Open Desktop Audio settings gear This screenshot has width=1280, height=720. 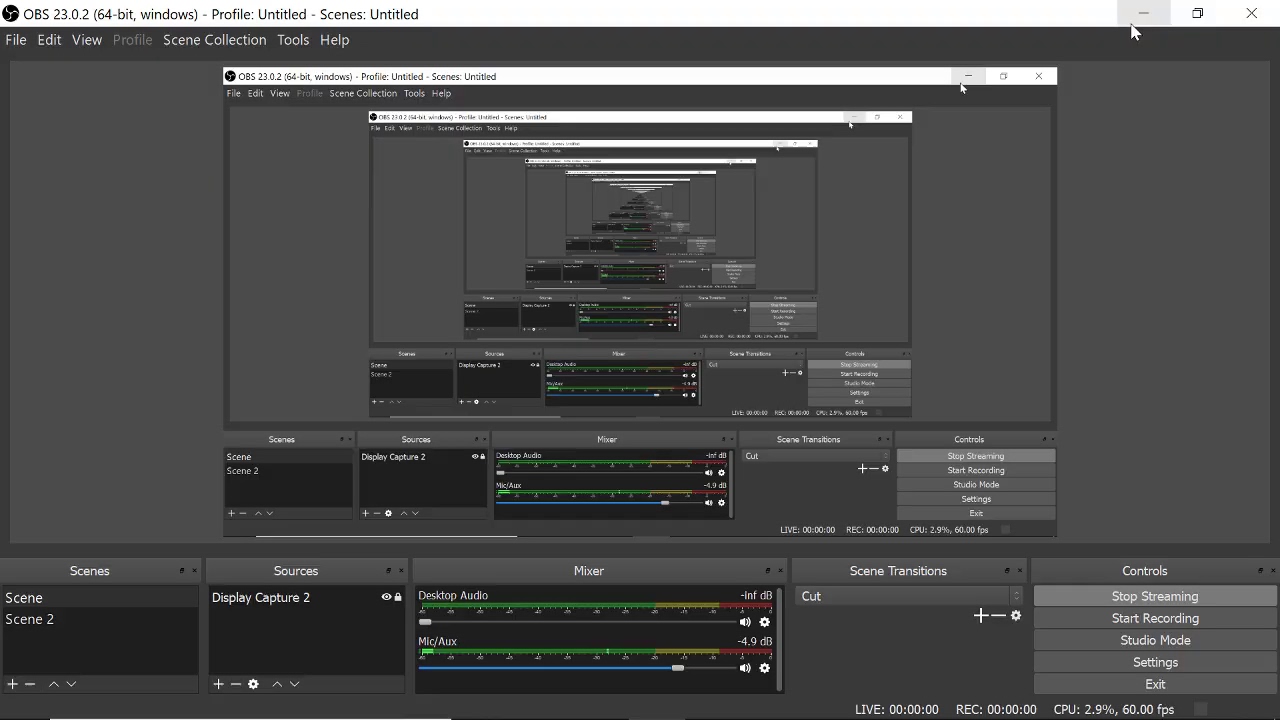tap(765, 622)
